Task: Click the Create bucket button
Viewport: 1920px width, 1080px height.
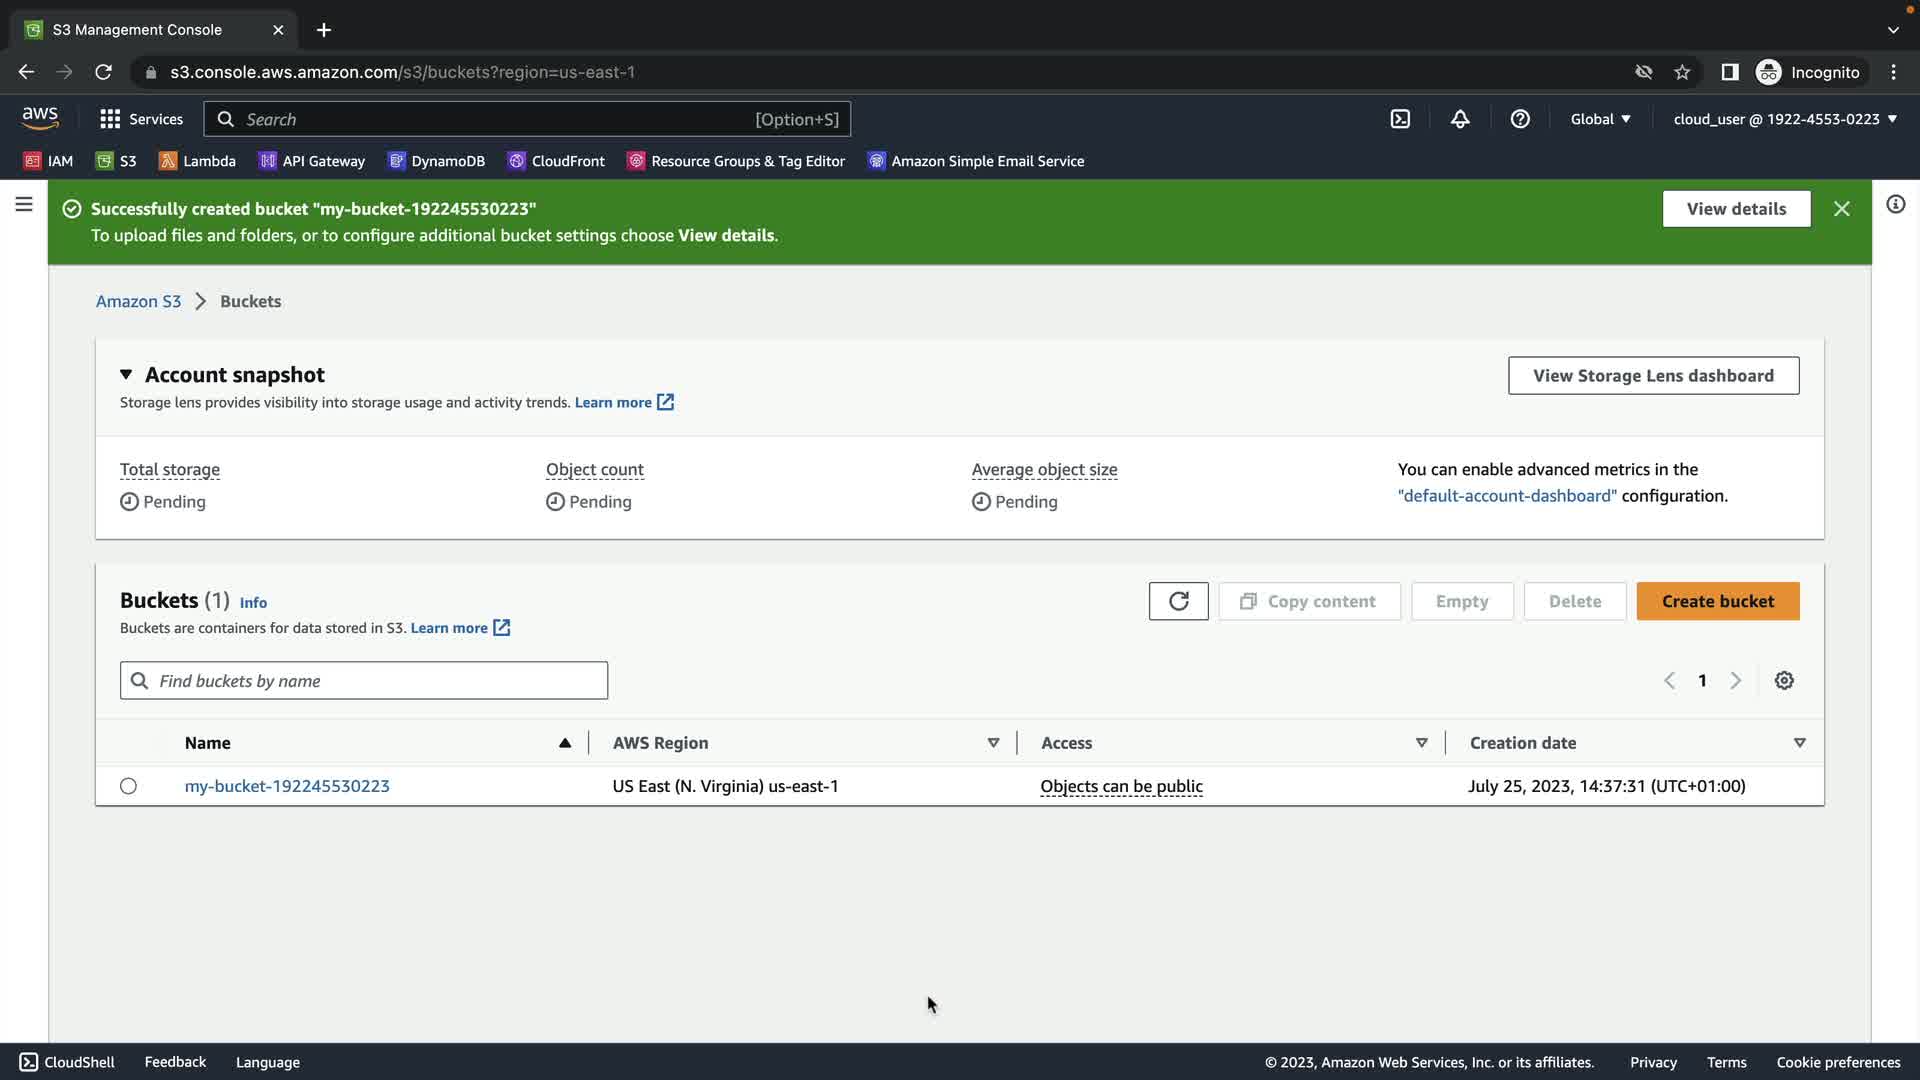Action: point(1717,601)
